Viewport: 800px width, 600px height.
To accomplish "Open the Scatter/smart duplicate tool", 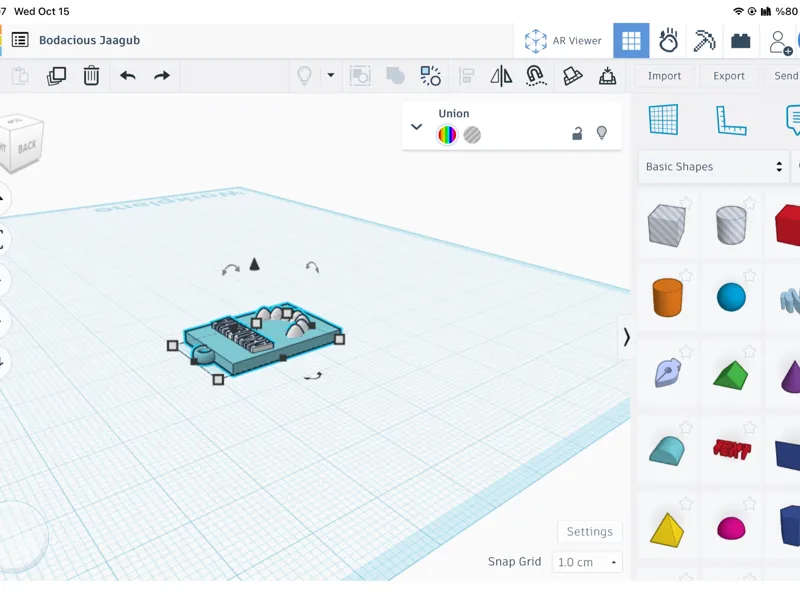I will pyautogui.click(x=430, y=76).
